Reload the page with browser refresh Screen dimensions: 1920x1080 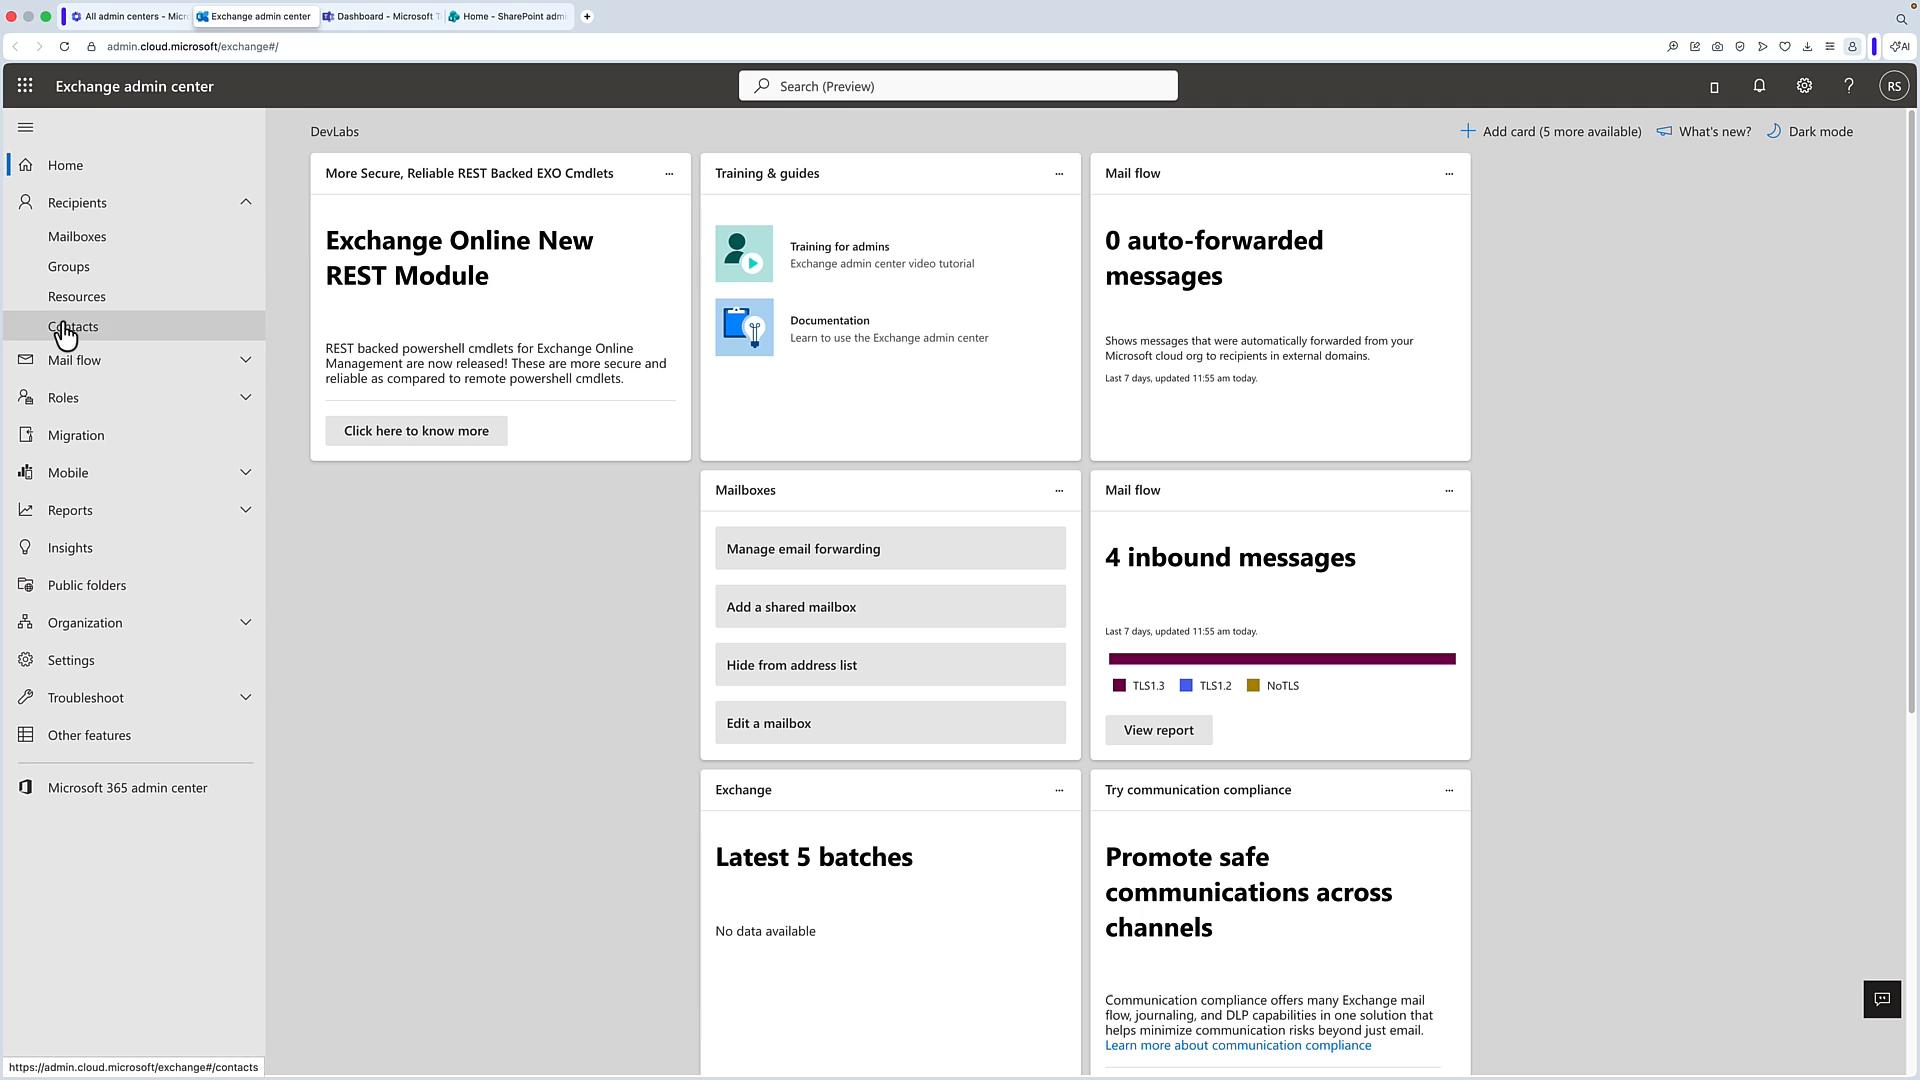tap(64, 46)
